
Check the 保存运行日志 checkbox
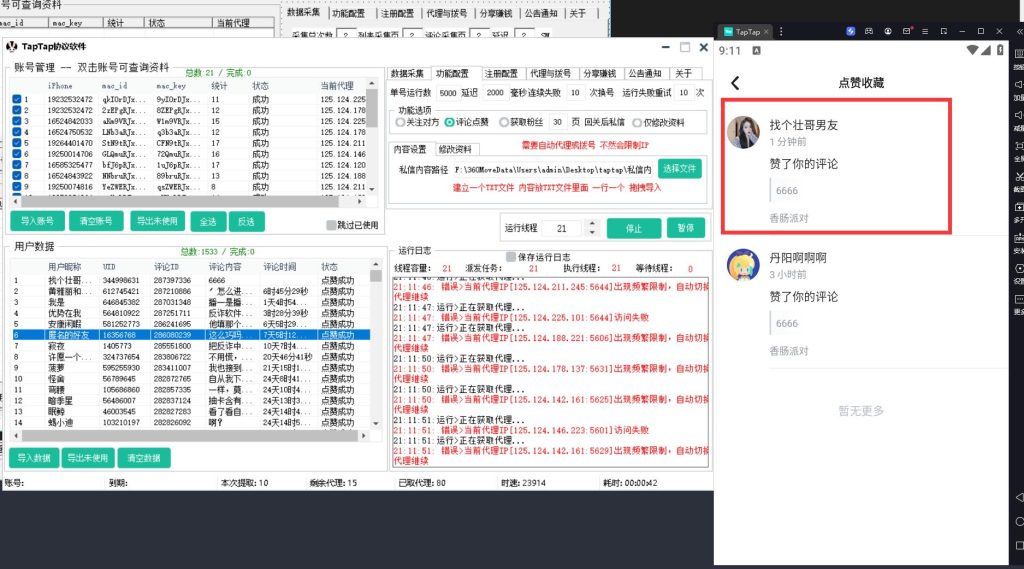pyautogui.click(x=511, y=256)
